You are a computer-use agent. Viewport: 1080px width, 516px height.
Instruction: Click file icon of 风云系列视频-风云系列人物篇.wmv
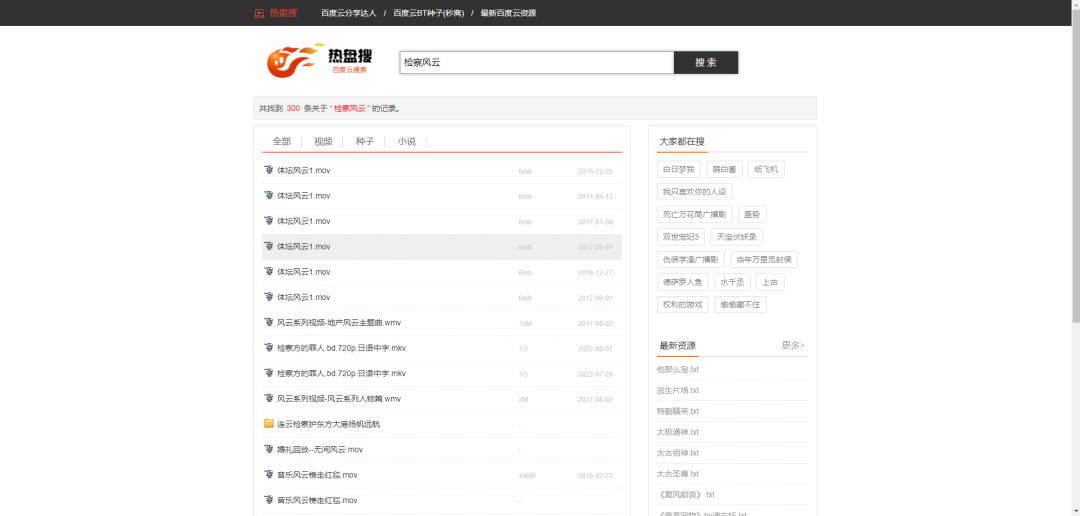(x=269, y=398)
